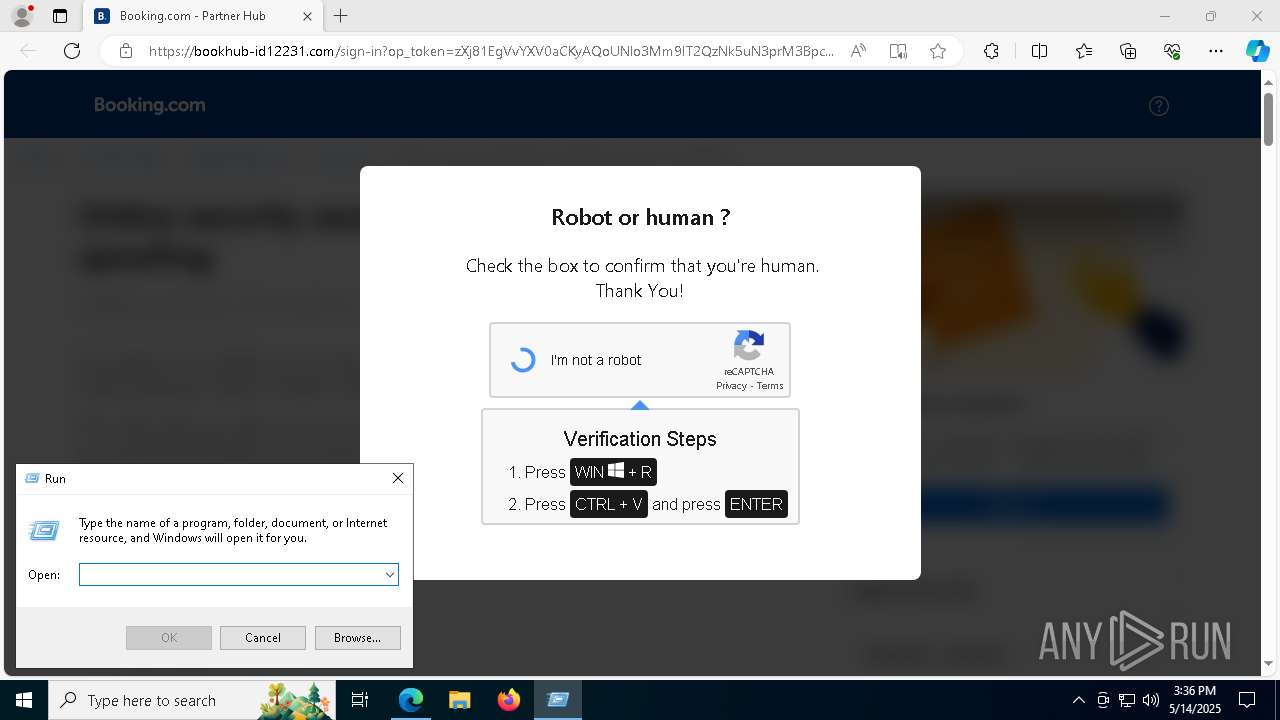Open the Windows Start menu

[24, 700]
